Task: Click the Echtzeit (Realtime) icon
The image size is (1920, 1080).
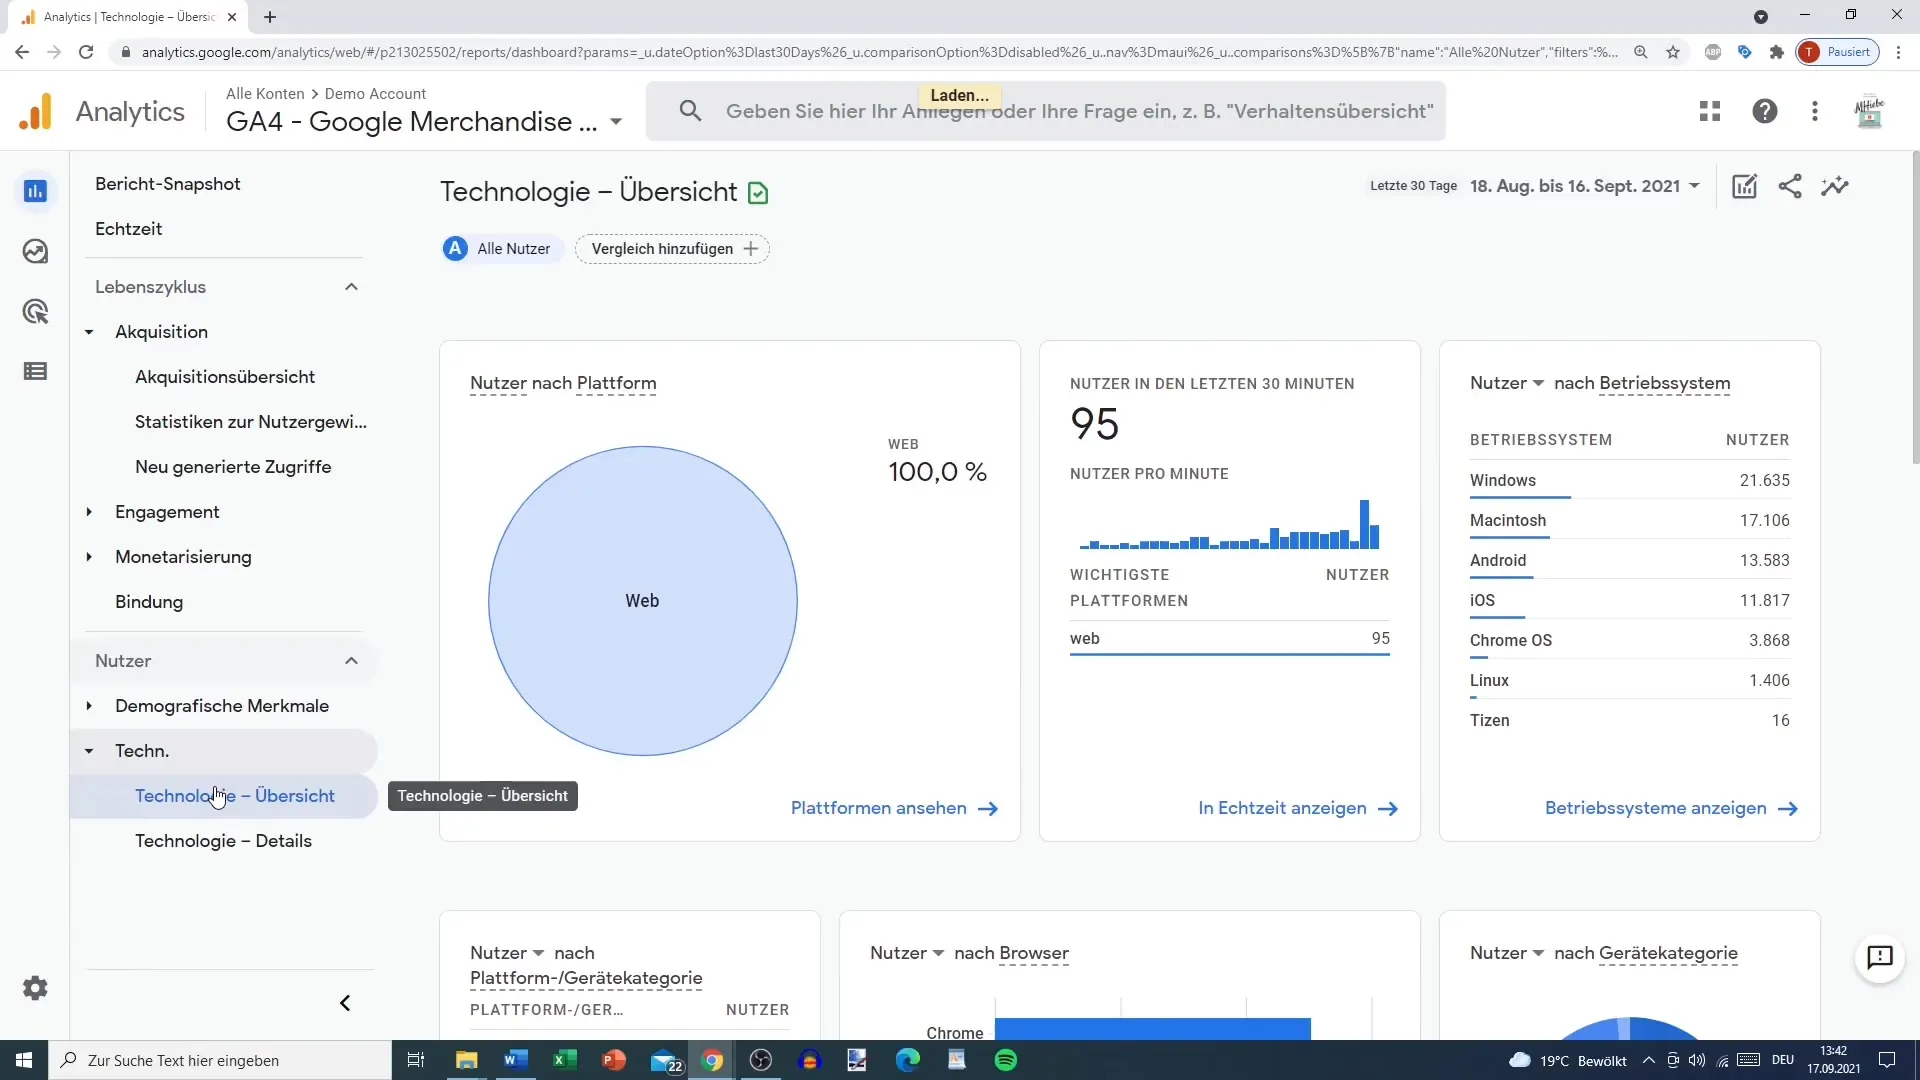Action: click(36, 251)
